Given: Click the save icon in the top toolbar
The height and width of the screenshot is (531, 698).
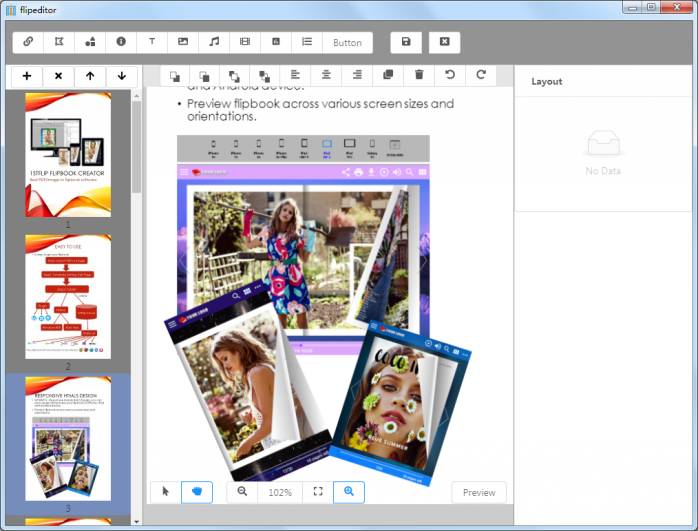Looking at the screenshot, I should click(x=406, y=42).
